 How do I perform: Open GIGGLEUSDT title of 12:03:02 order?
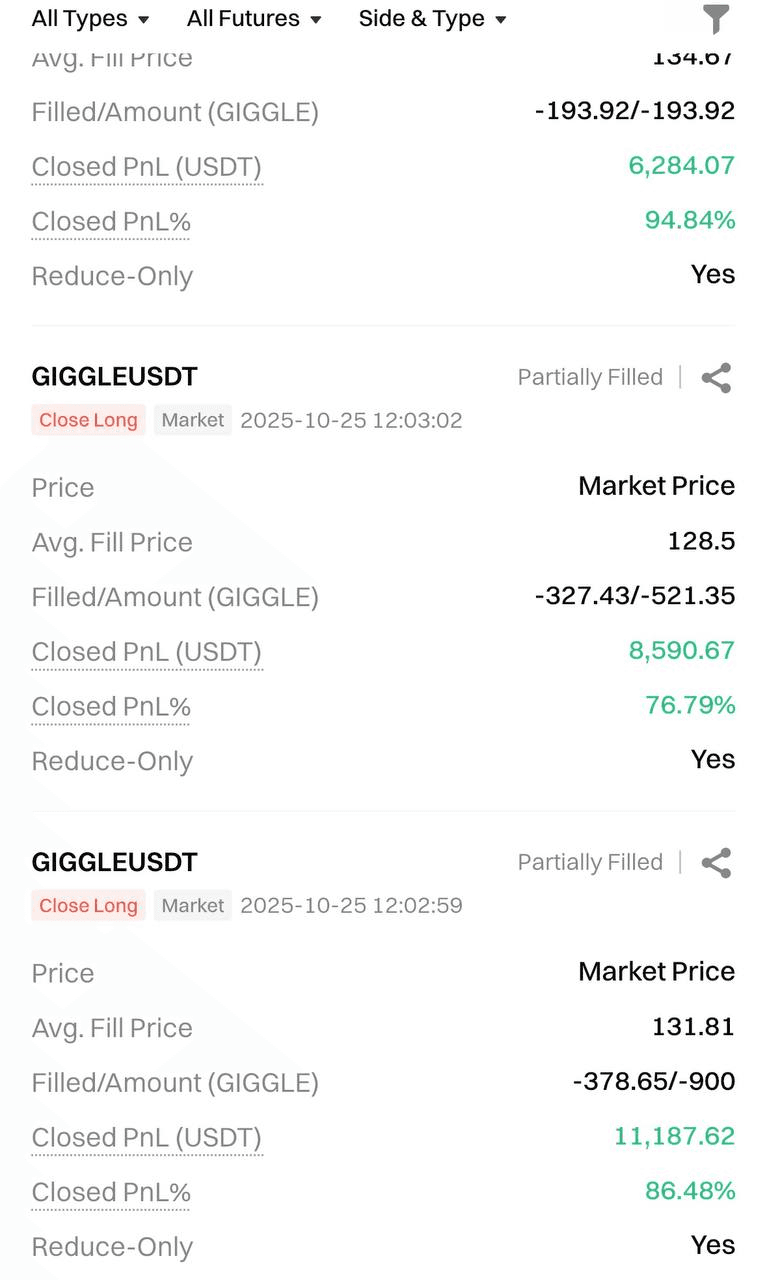pyautogui.click(x=115, y=377)
